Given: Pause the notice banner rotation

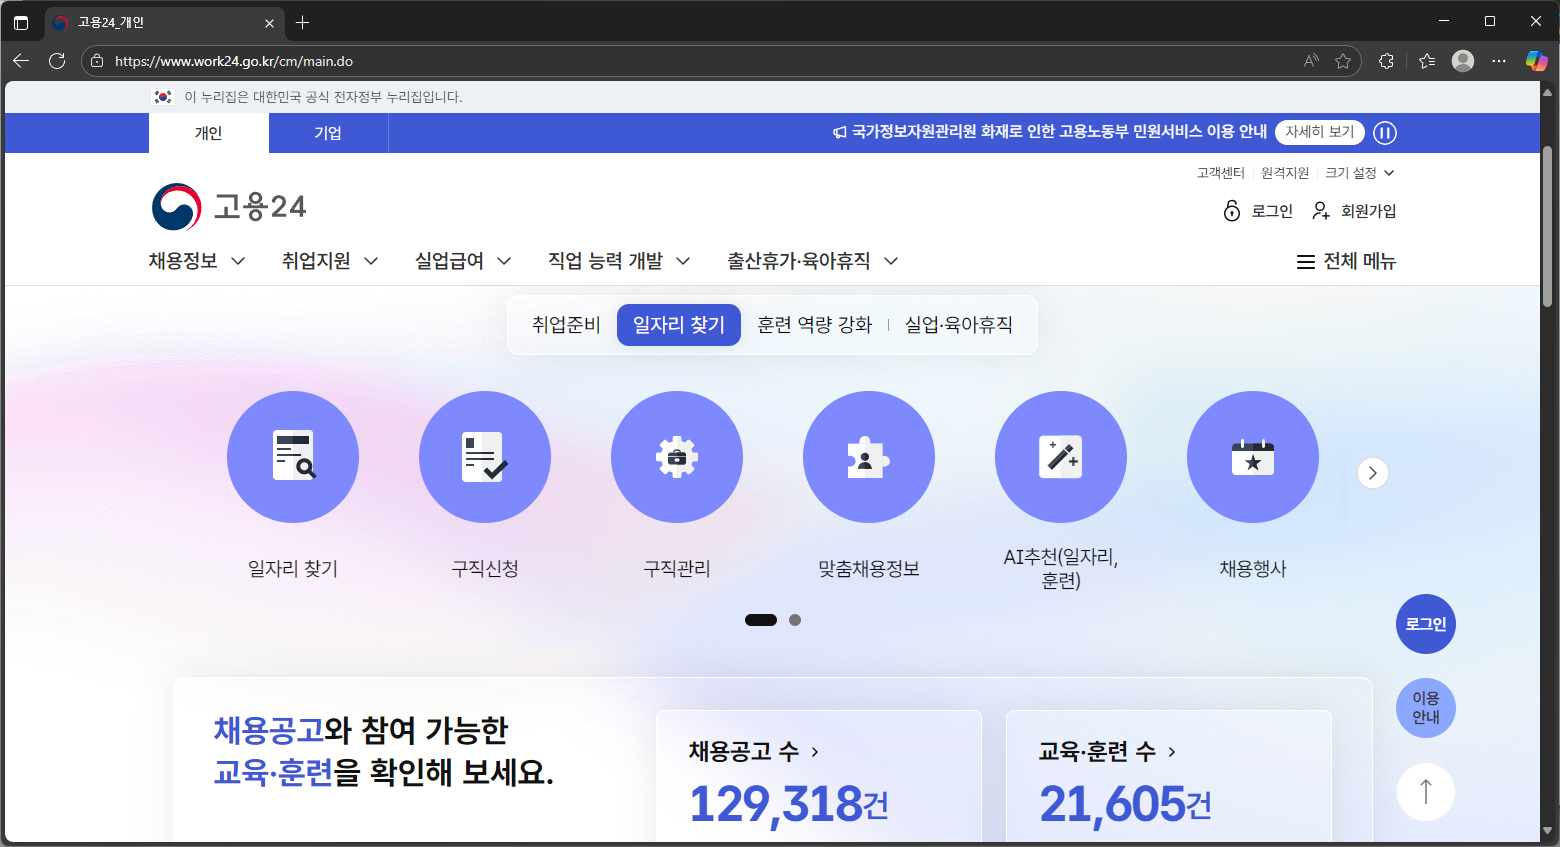Looking at the screenshot, I should coord(1384,133).
